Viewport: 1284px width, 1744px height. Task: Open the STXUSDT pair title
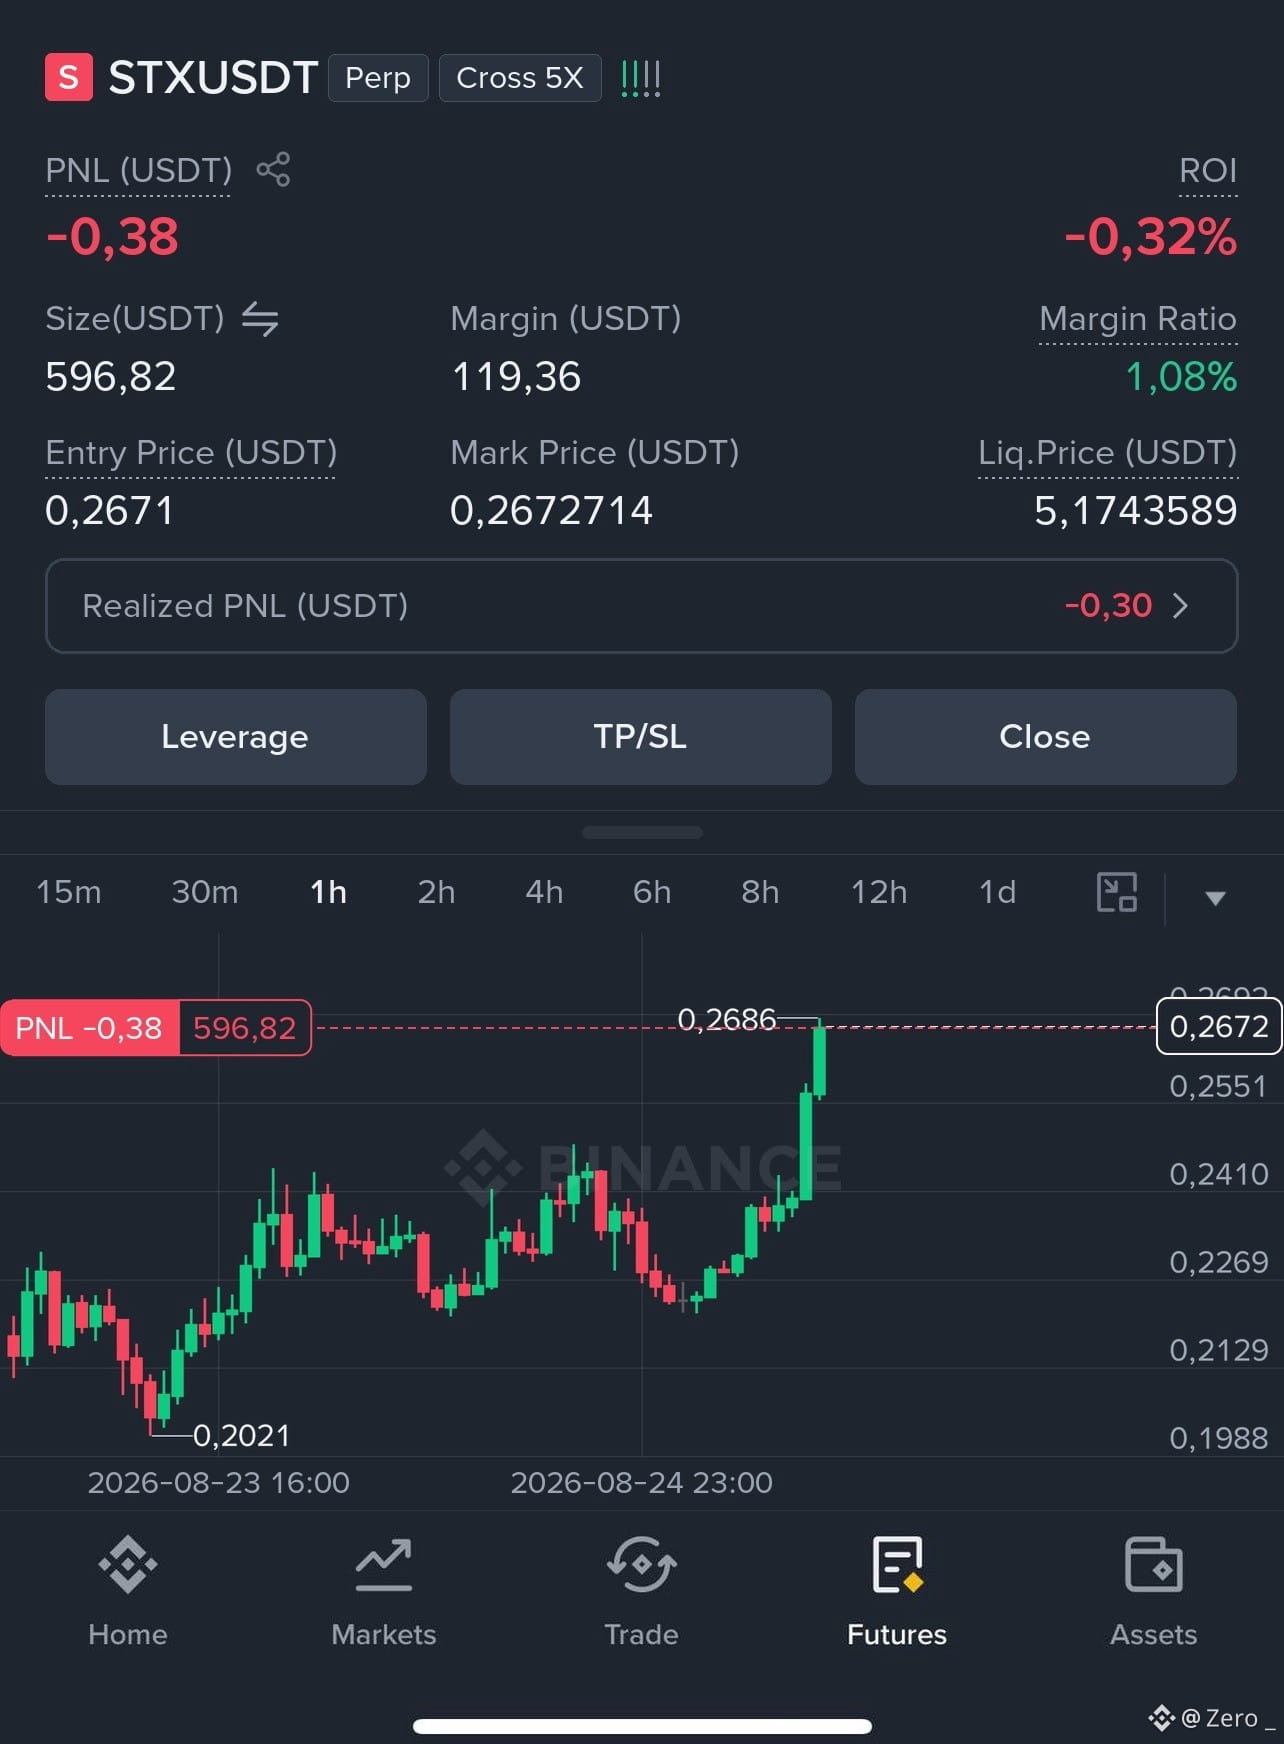coord(213,78)
